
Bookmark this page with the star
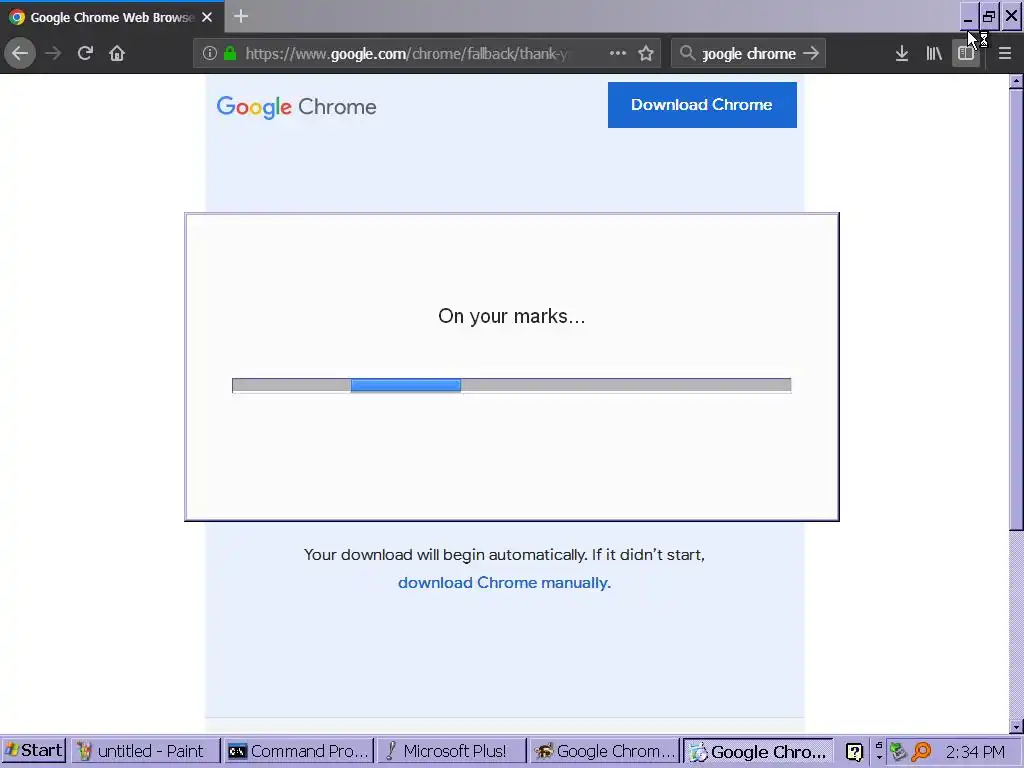tap(646, 53)
